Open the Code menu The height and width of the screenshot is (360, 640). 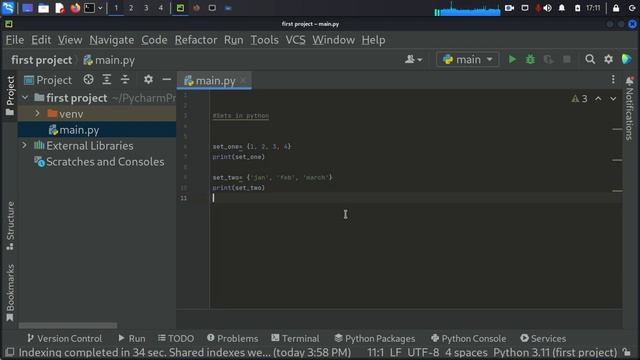(x=154, y=40)
